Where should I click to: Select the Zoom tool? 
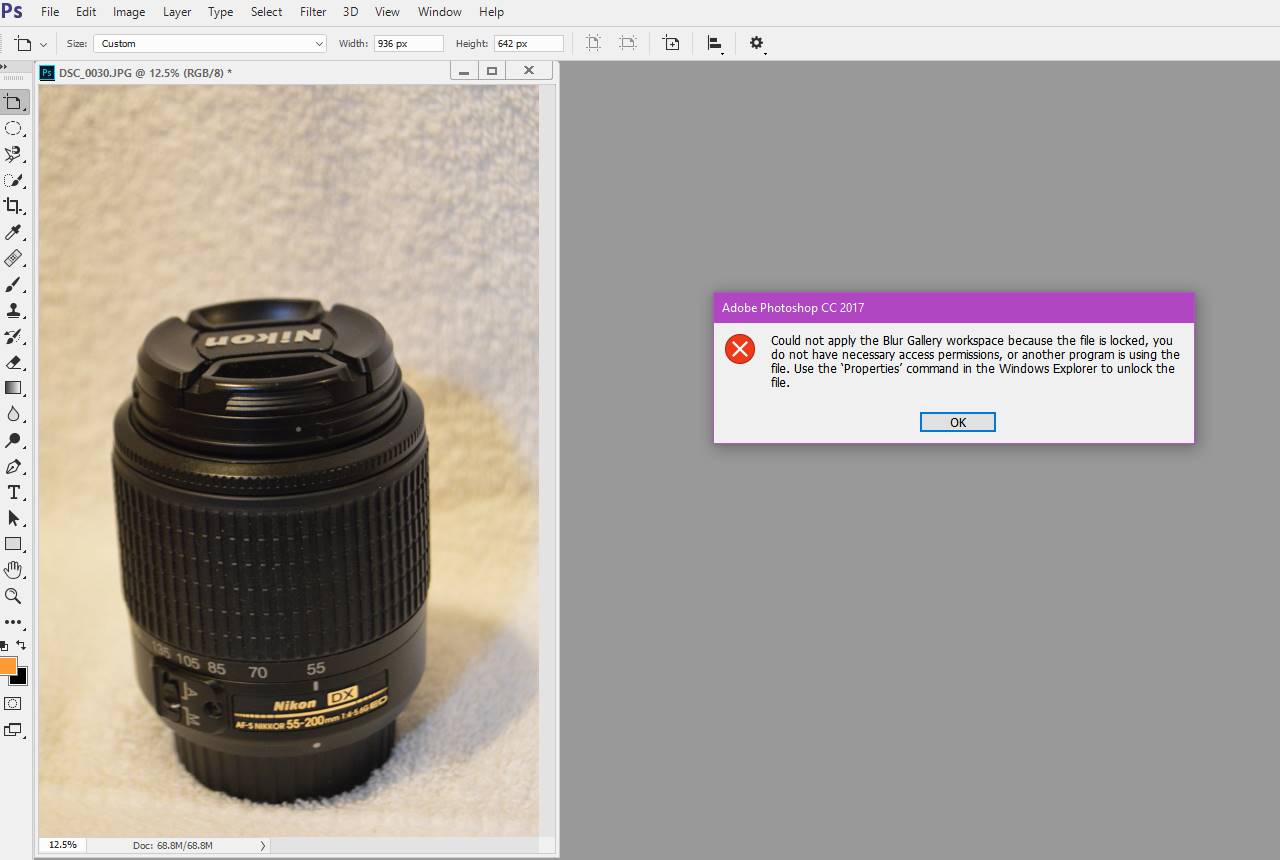tap(14, 596)
